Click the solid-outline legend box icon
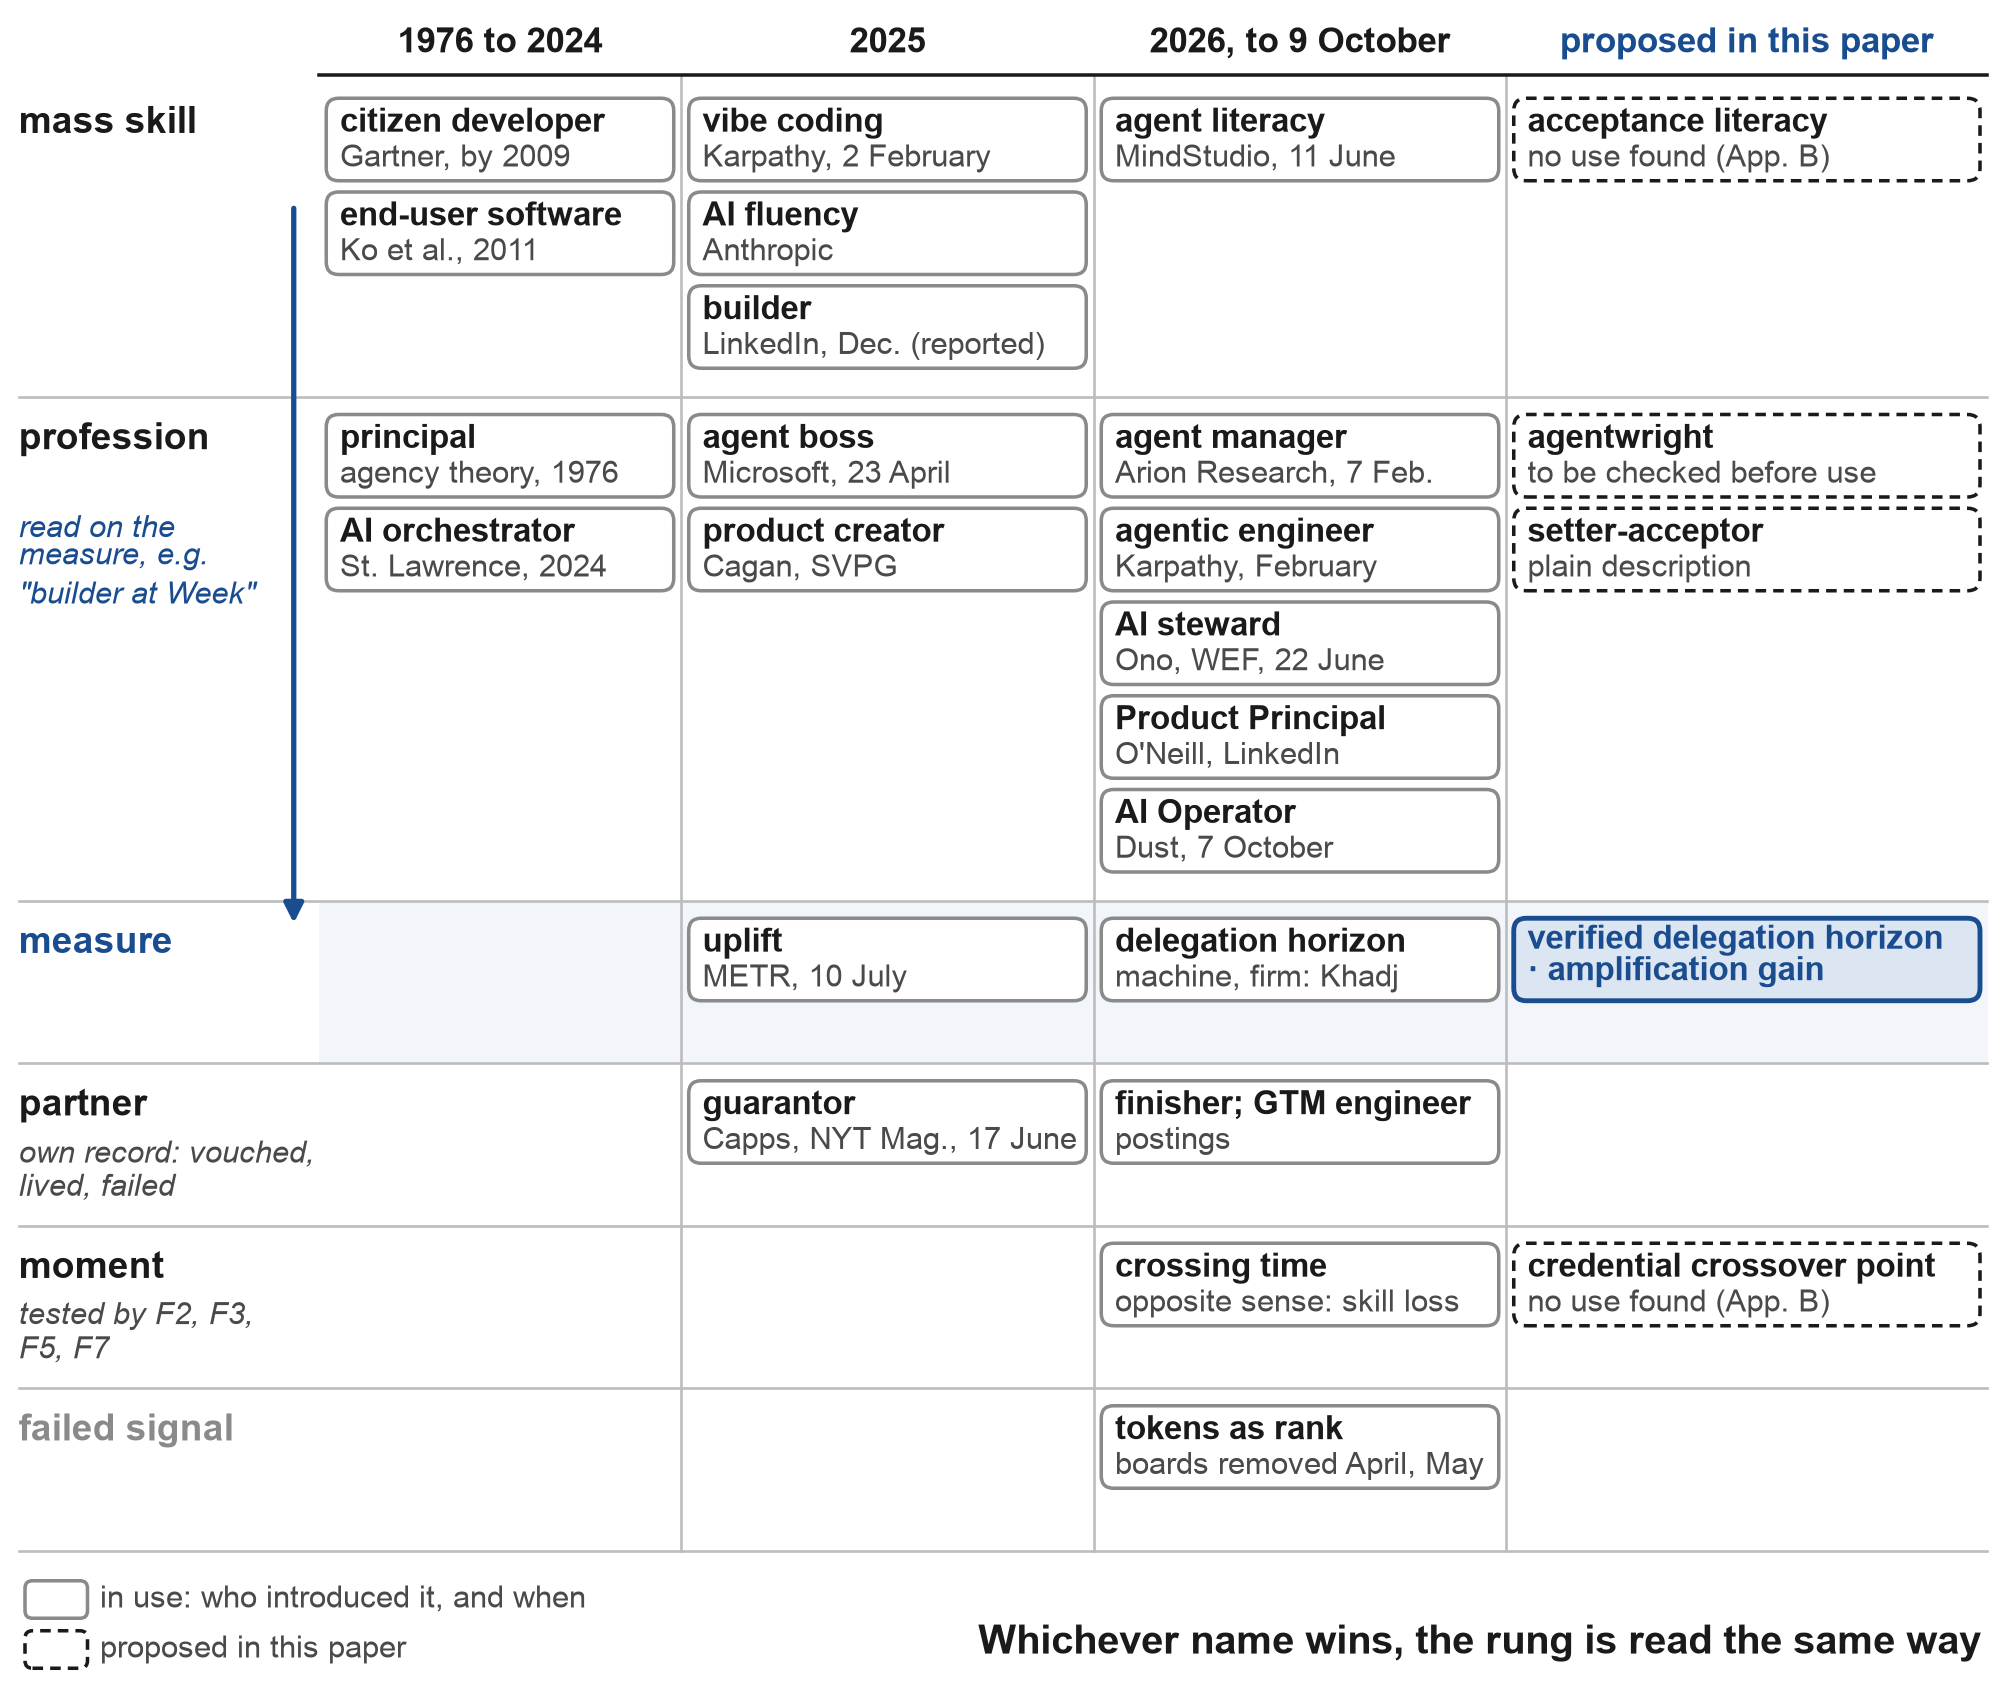 click(56, 1598)
